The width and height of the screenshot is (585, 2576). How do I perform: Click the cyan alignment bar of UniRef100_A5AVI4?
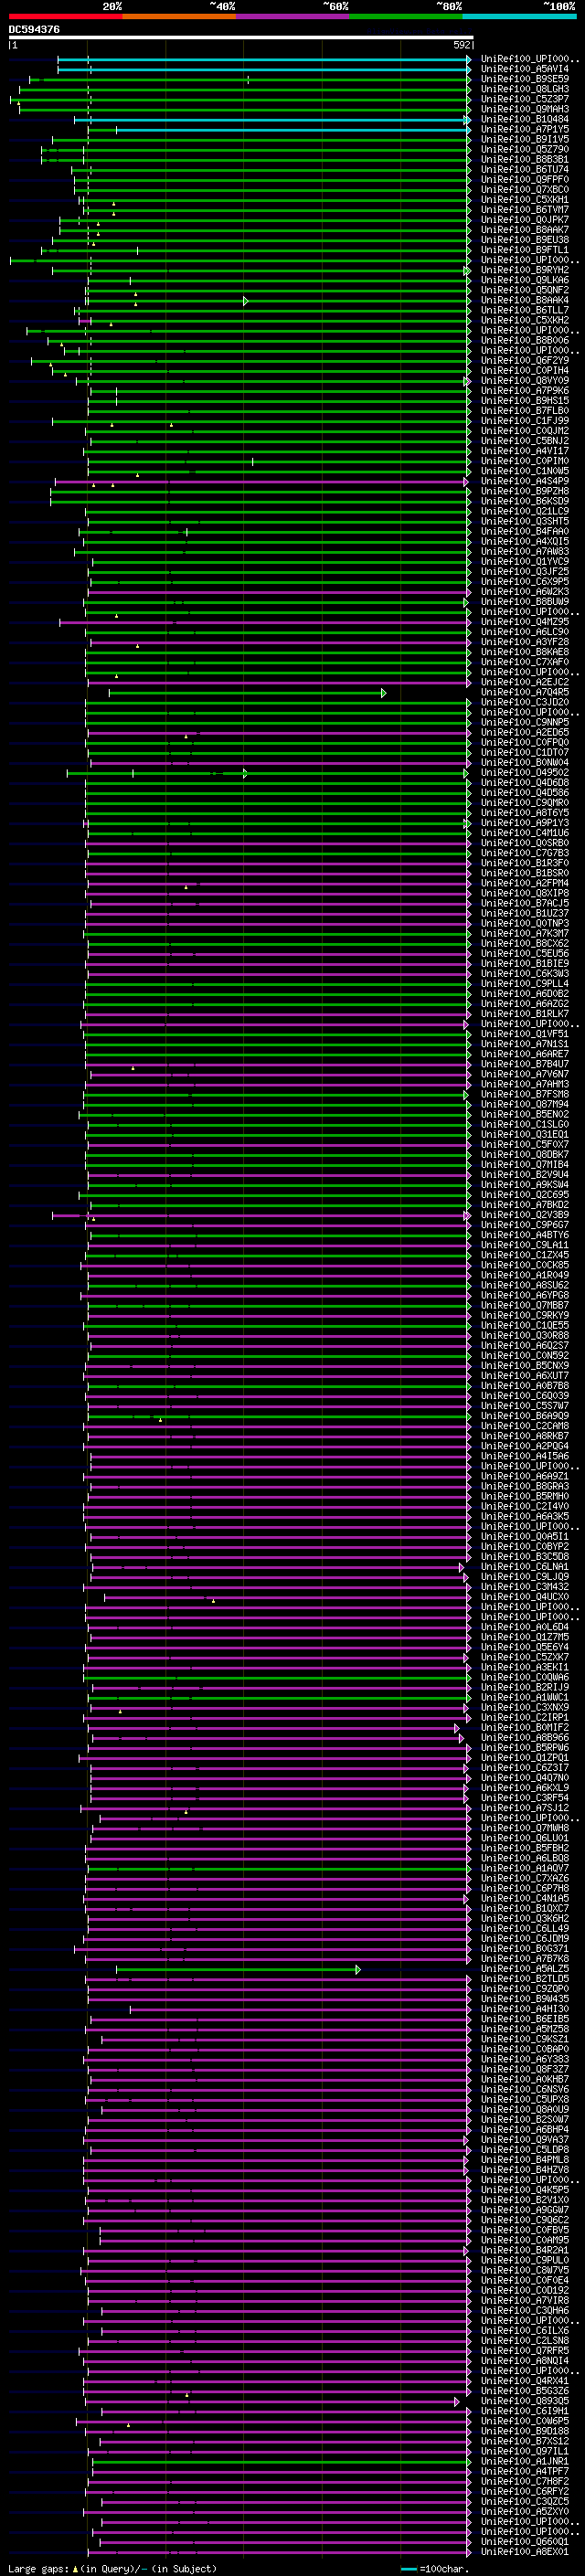pyautogui.click(x=263, y=70)
